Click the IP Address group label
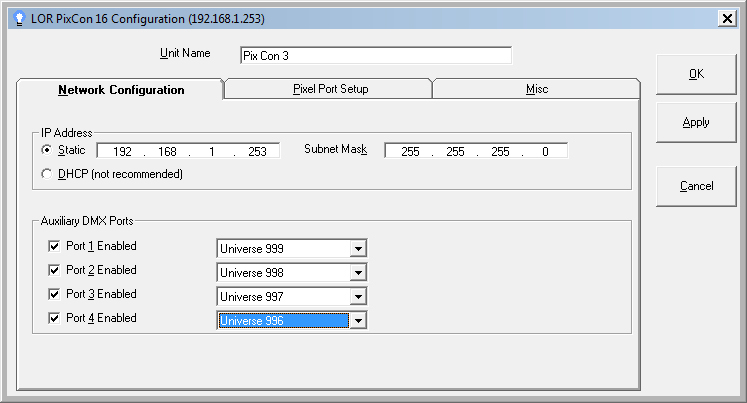The image size is (747, 403). click(x=66, y=132)
